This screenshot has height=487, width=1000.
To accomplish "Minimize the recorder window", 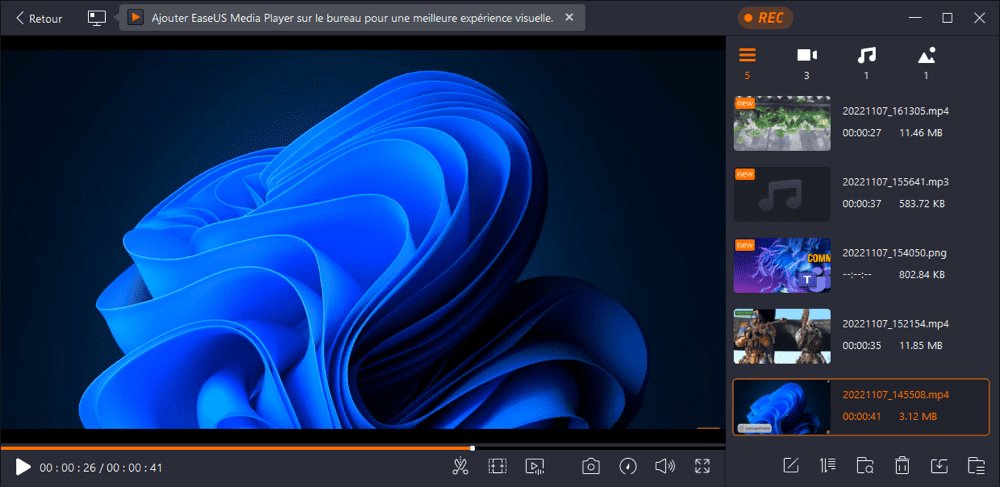I will coord(915,18).
